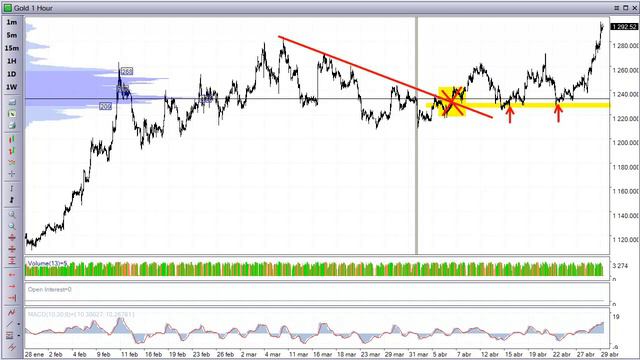
Task: Select the thick bar width icon
Action: tap(12, 200)
